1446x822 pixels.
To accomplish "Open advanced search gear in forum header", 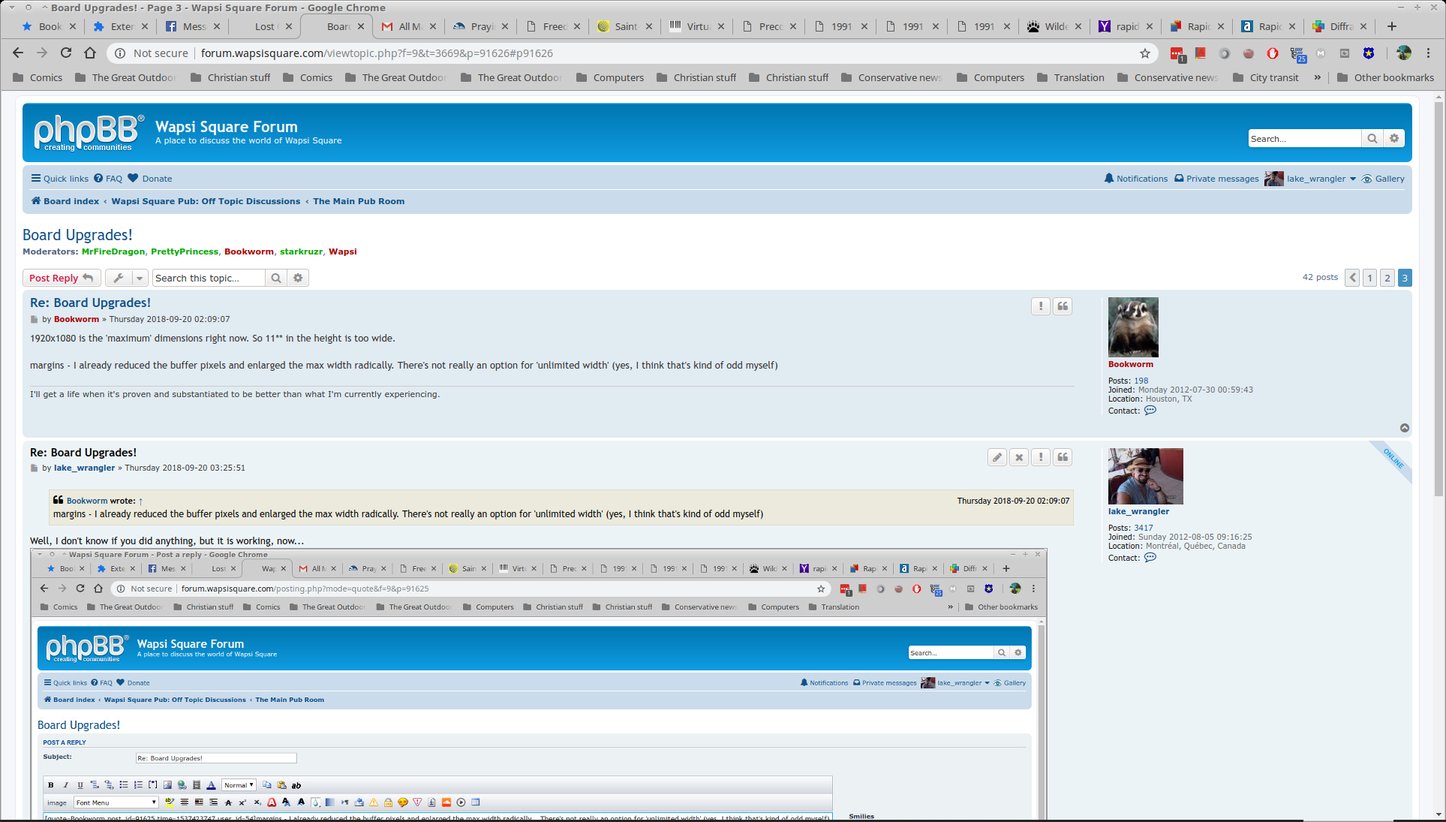I will click(1395, 139).
